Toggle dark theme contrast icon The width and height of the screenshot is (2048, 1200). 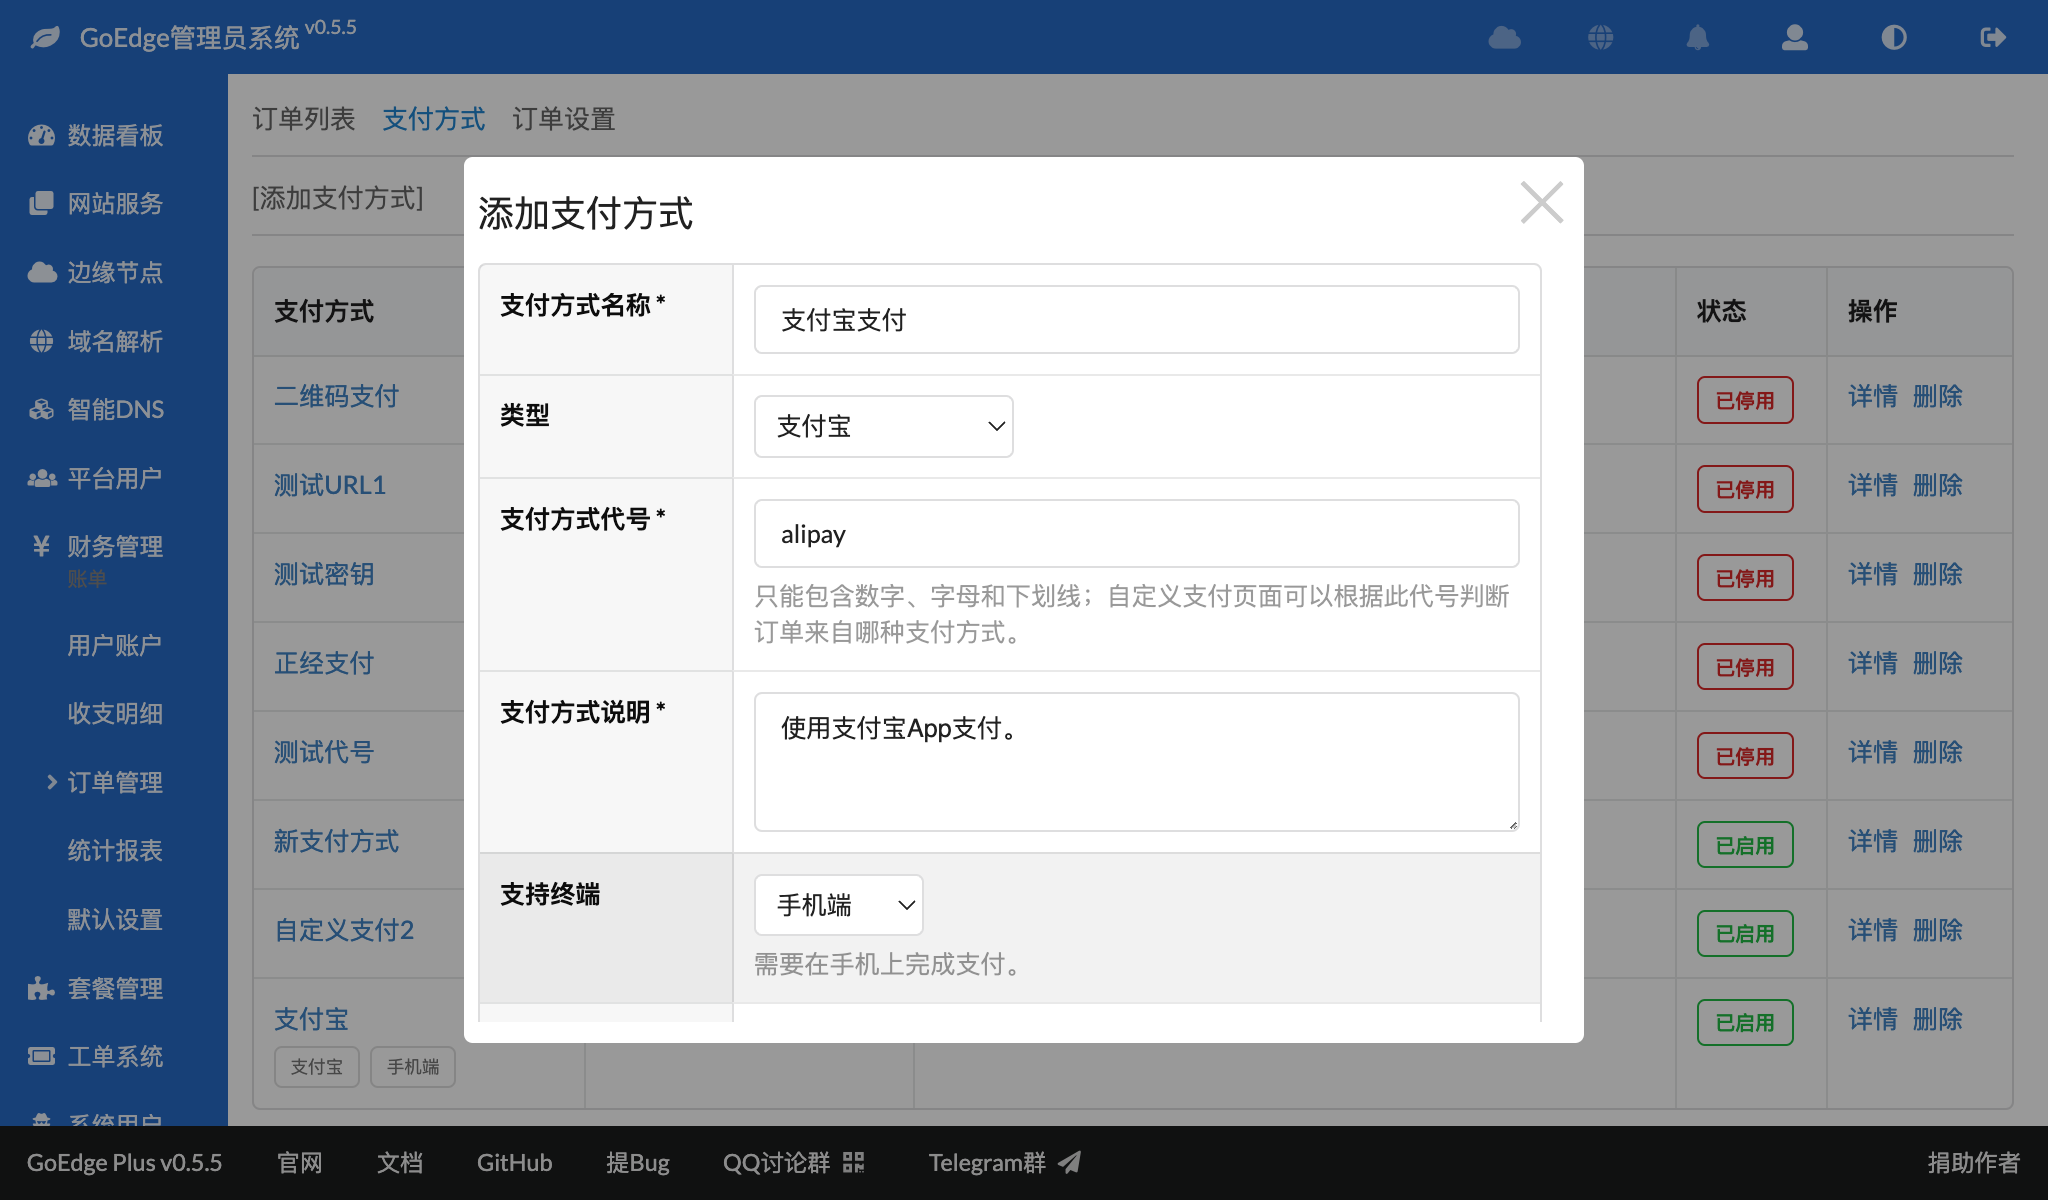1893,38
